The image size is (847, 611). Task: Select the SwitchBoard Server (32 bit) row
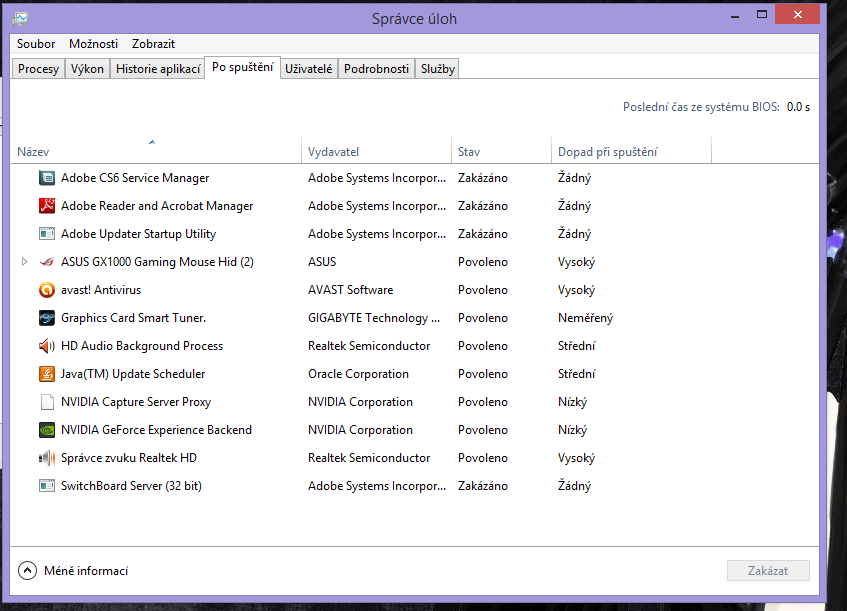pos(132,486)
